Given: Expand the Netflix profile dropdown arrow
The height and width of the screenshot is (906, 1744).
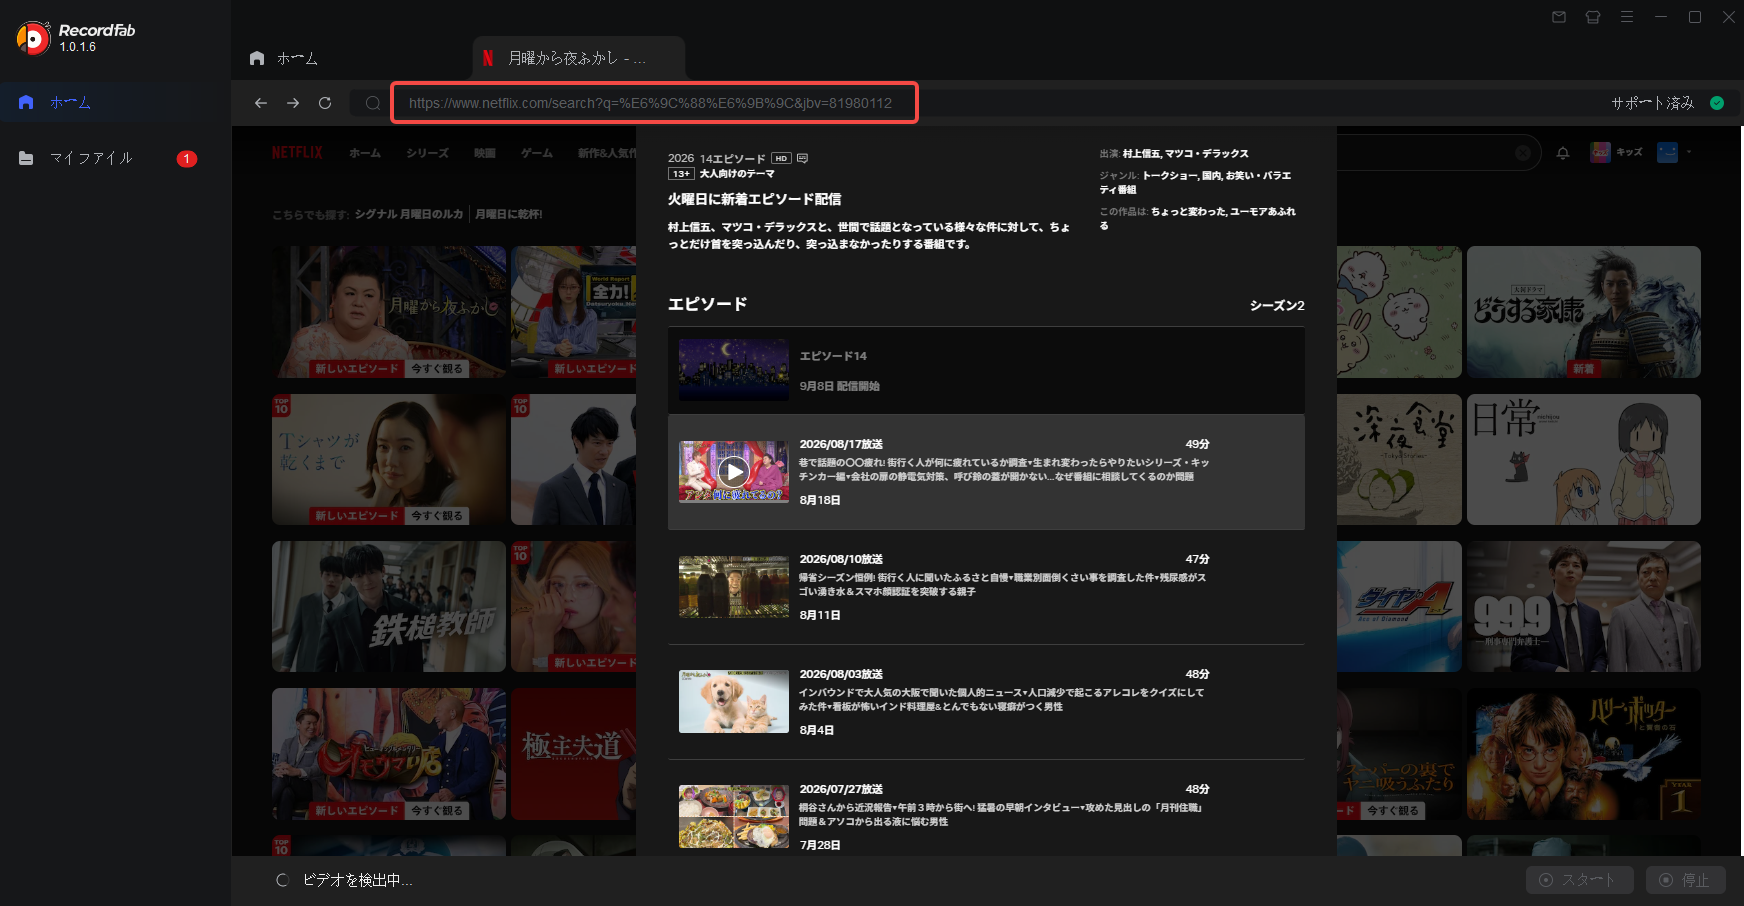Looking at the screenshot, I should 1689,152.
